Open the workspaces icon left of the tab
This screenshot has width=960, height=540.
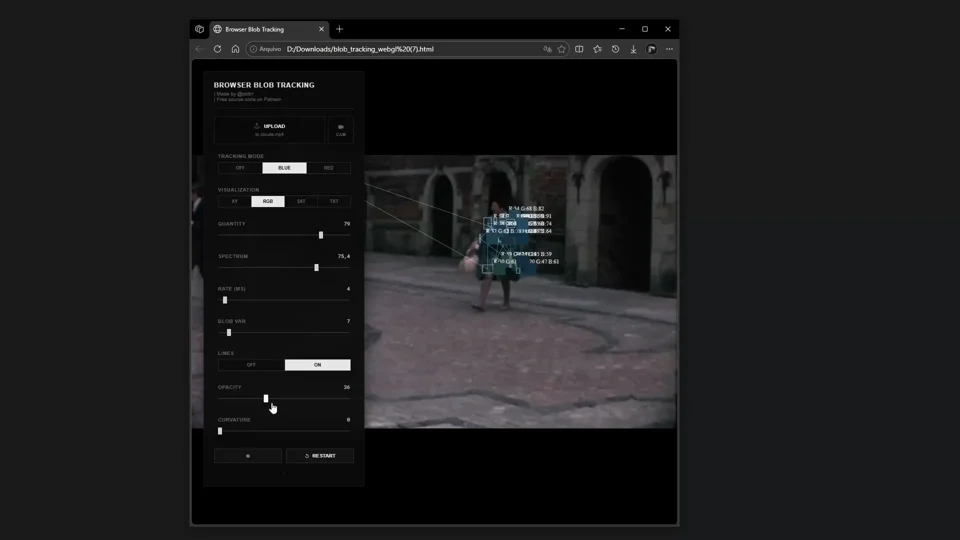coord(200,29)
